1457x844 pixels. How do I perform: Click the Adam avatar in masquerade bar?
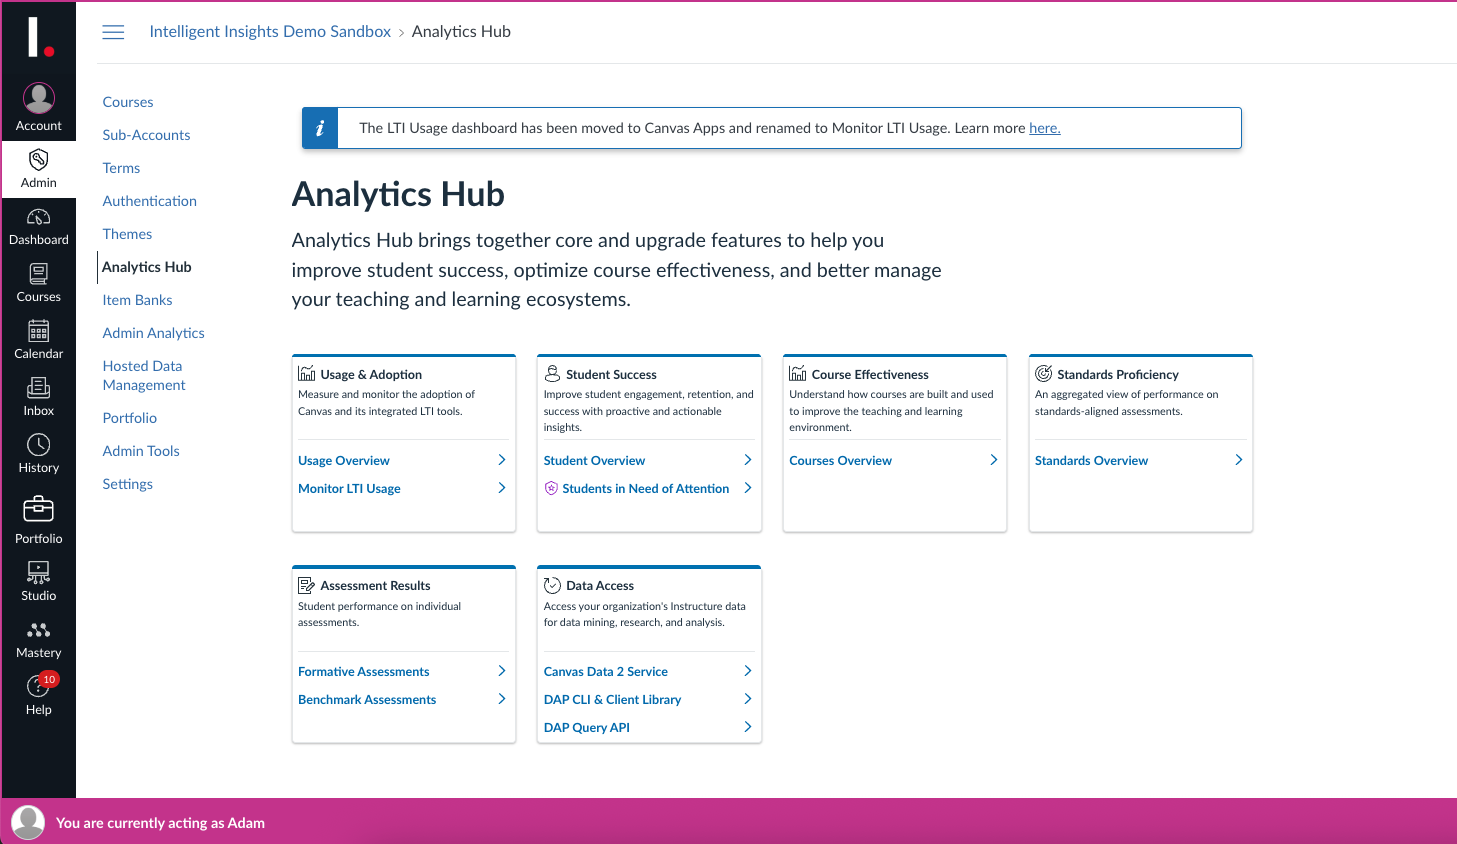[28, 822]
